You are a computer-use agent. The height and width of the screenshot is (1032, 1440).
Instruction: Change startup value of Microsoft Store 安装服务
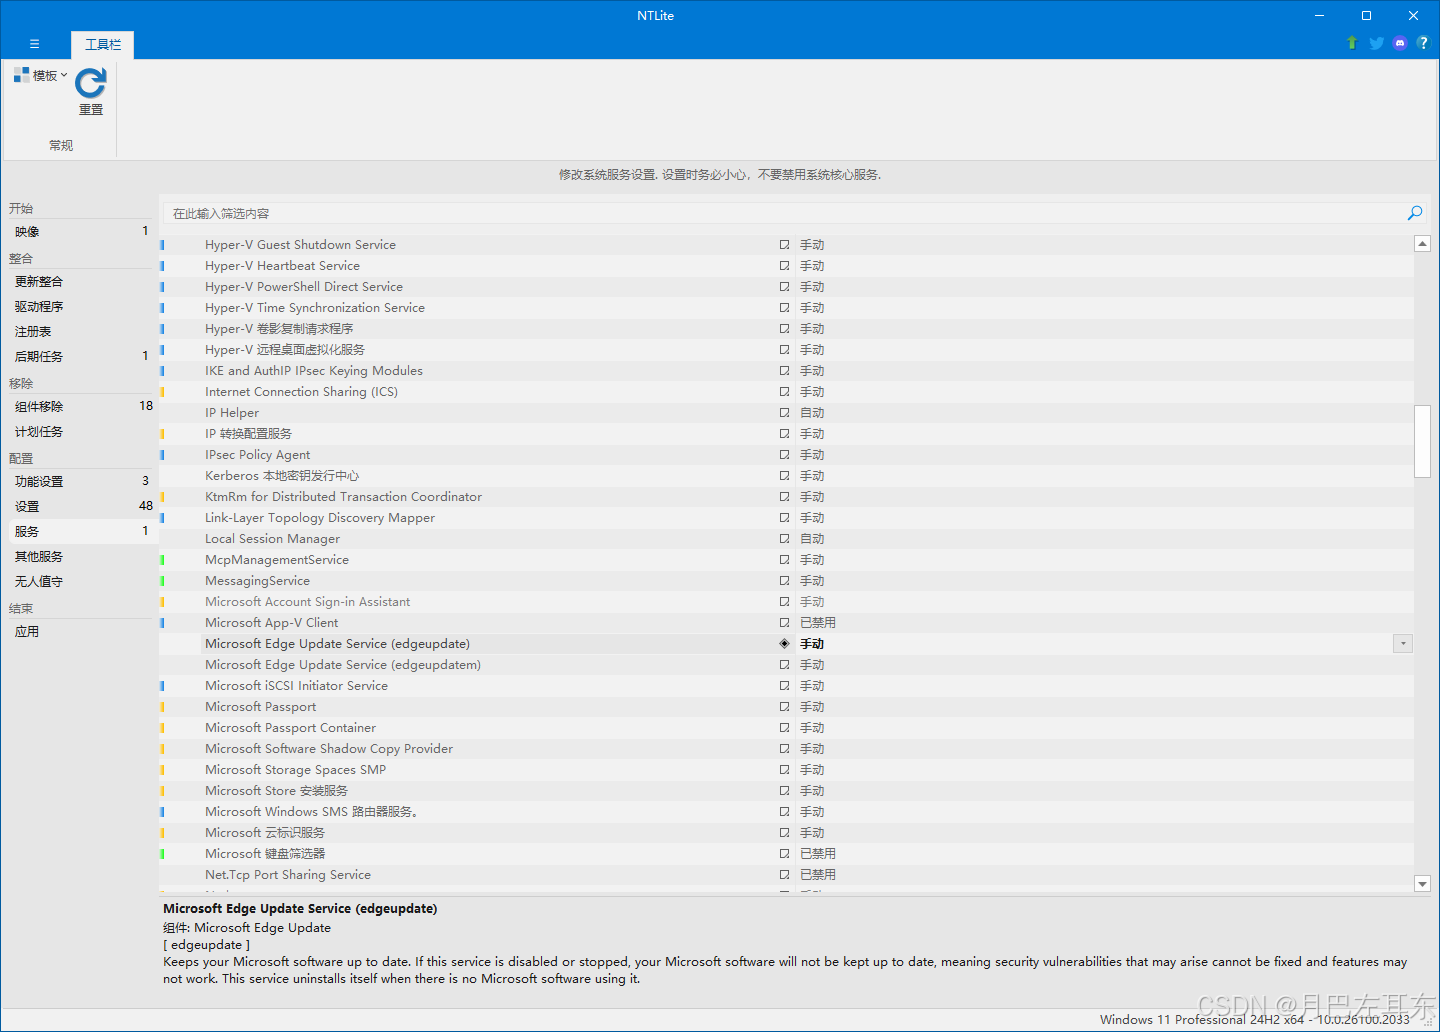click(x=812, y=791)
